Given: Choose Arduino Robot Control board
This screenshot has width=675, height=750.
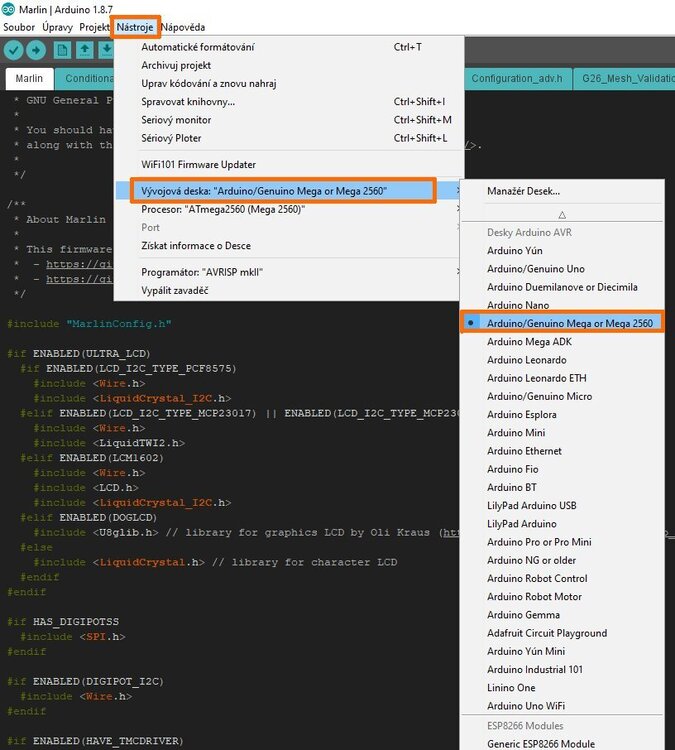Looking at the screenshot, I should pos(562,578).
